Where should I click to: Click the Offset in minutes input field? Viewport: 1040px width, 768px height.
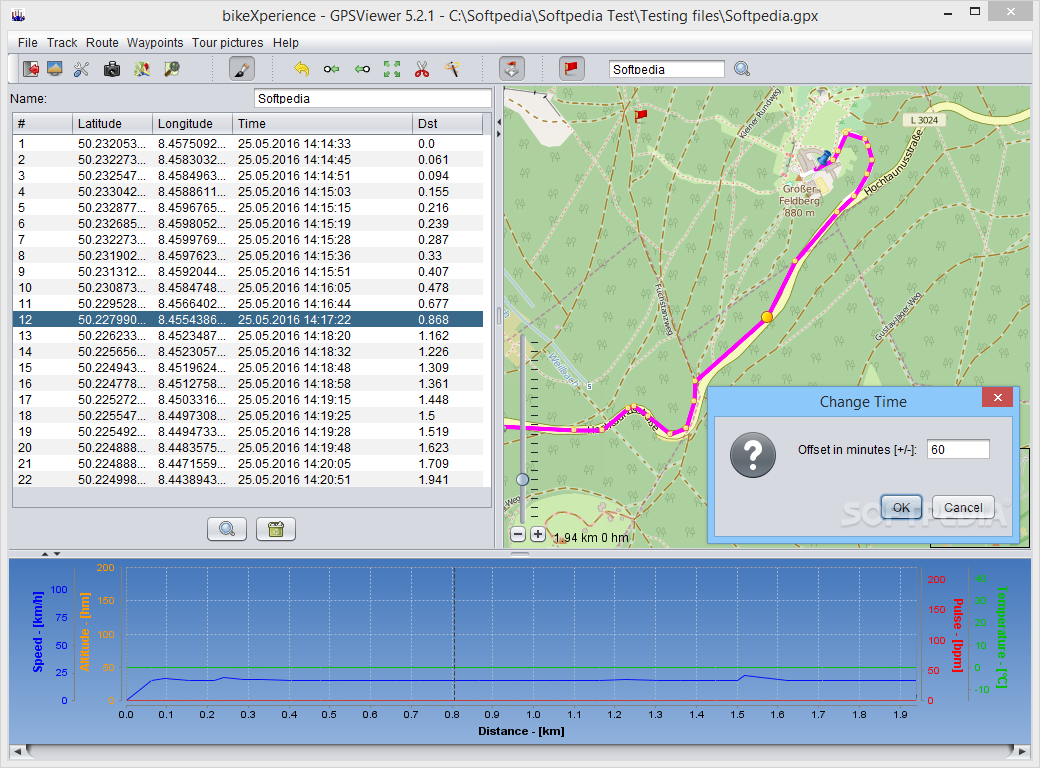pyautogui.click(x=957, y=450)
